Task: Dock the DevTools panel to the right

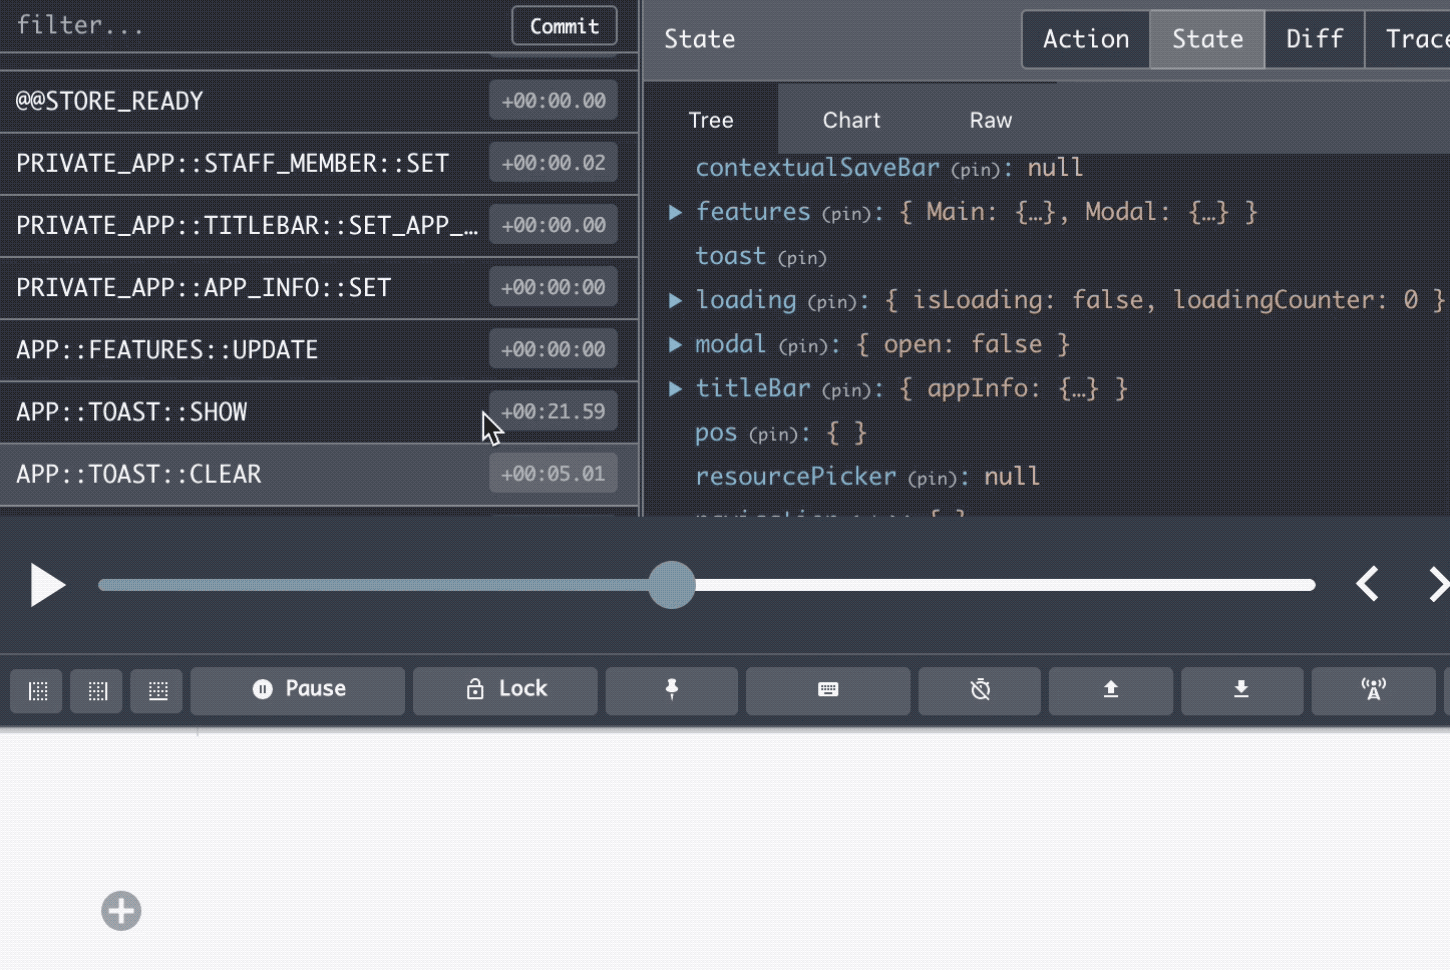Action: click(97, 691)
